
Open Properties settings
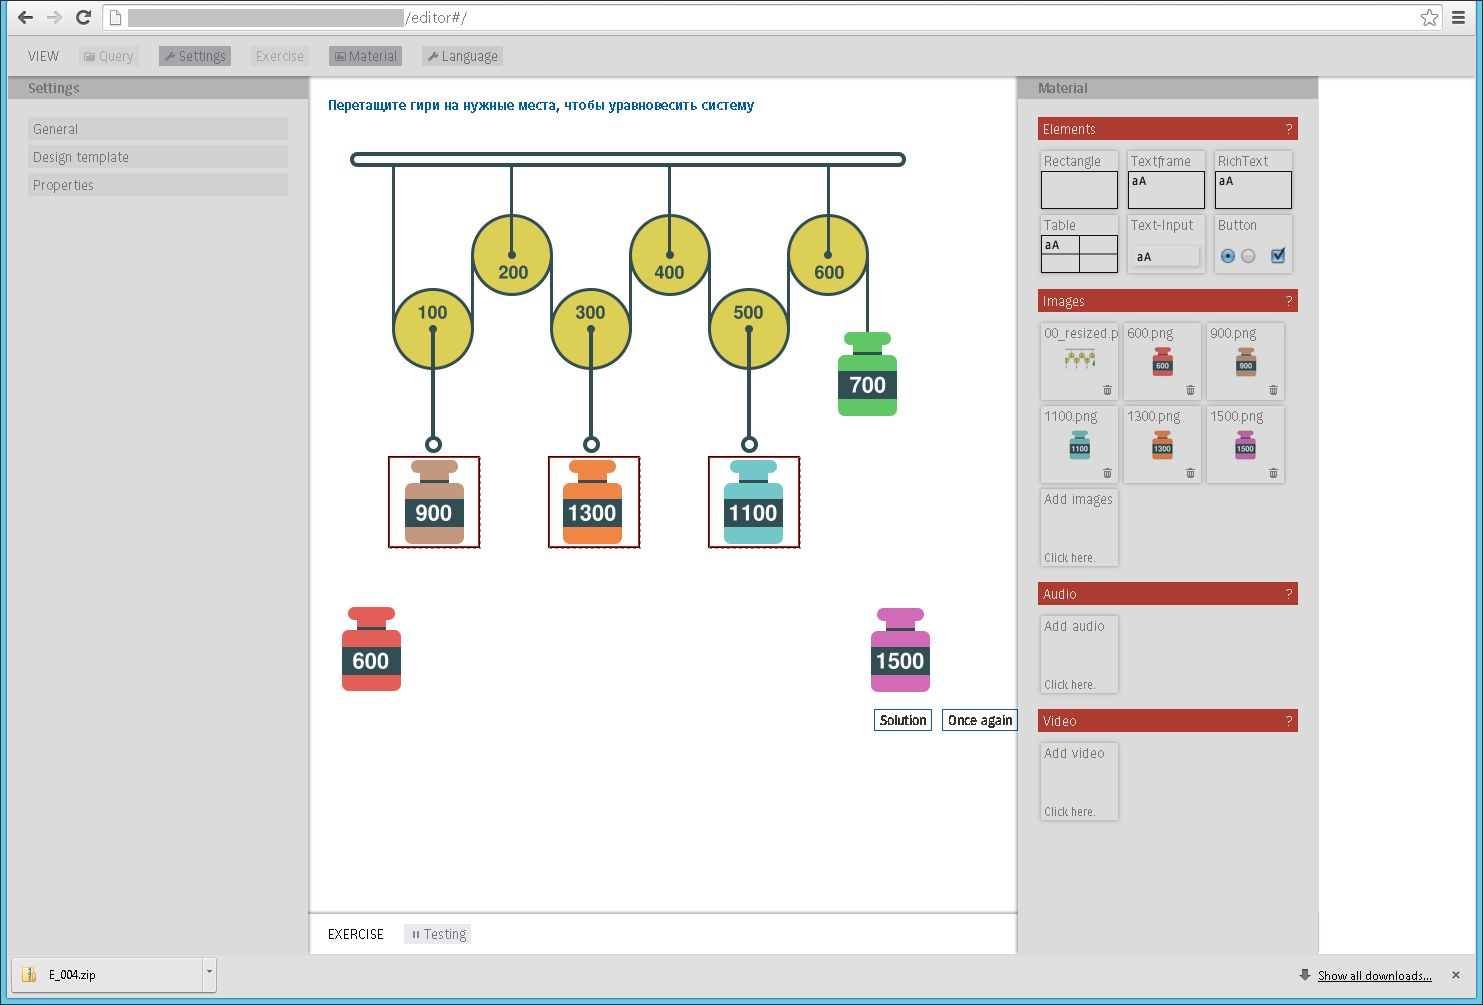[158, 185]
